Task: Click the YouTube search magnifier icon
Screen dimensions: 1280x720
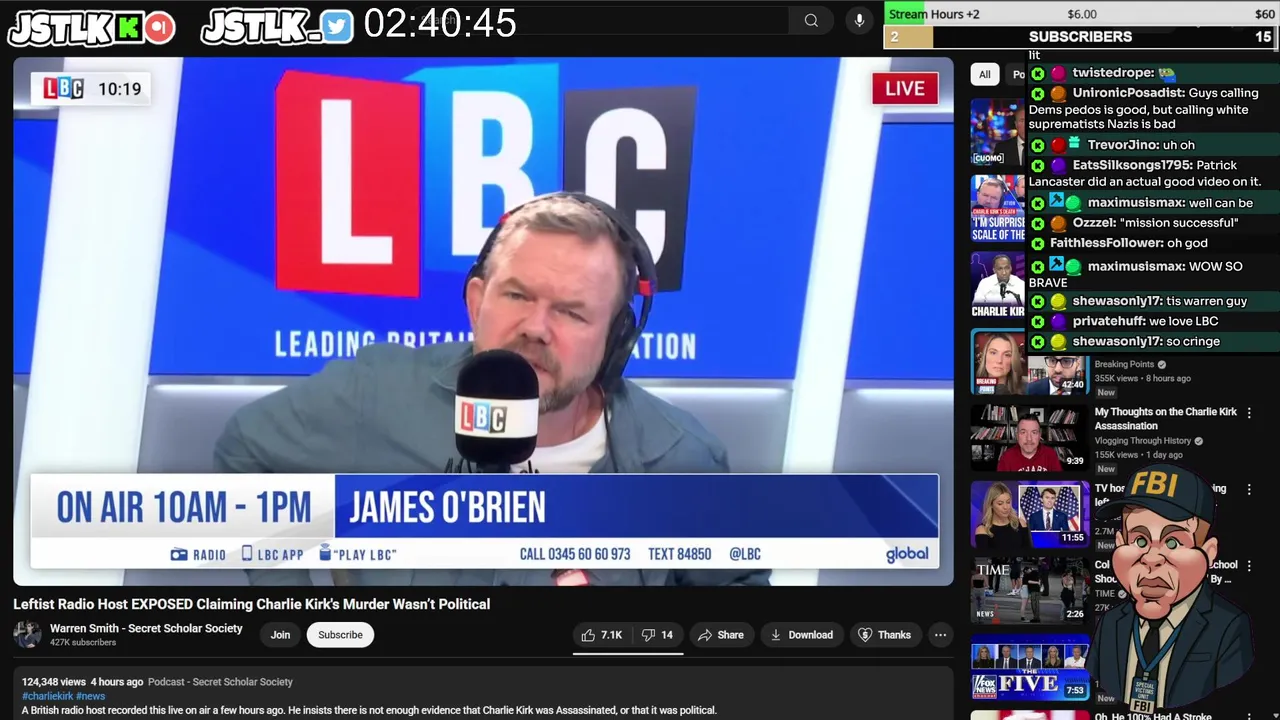Action: [811, 20]
